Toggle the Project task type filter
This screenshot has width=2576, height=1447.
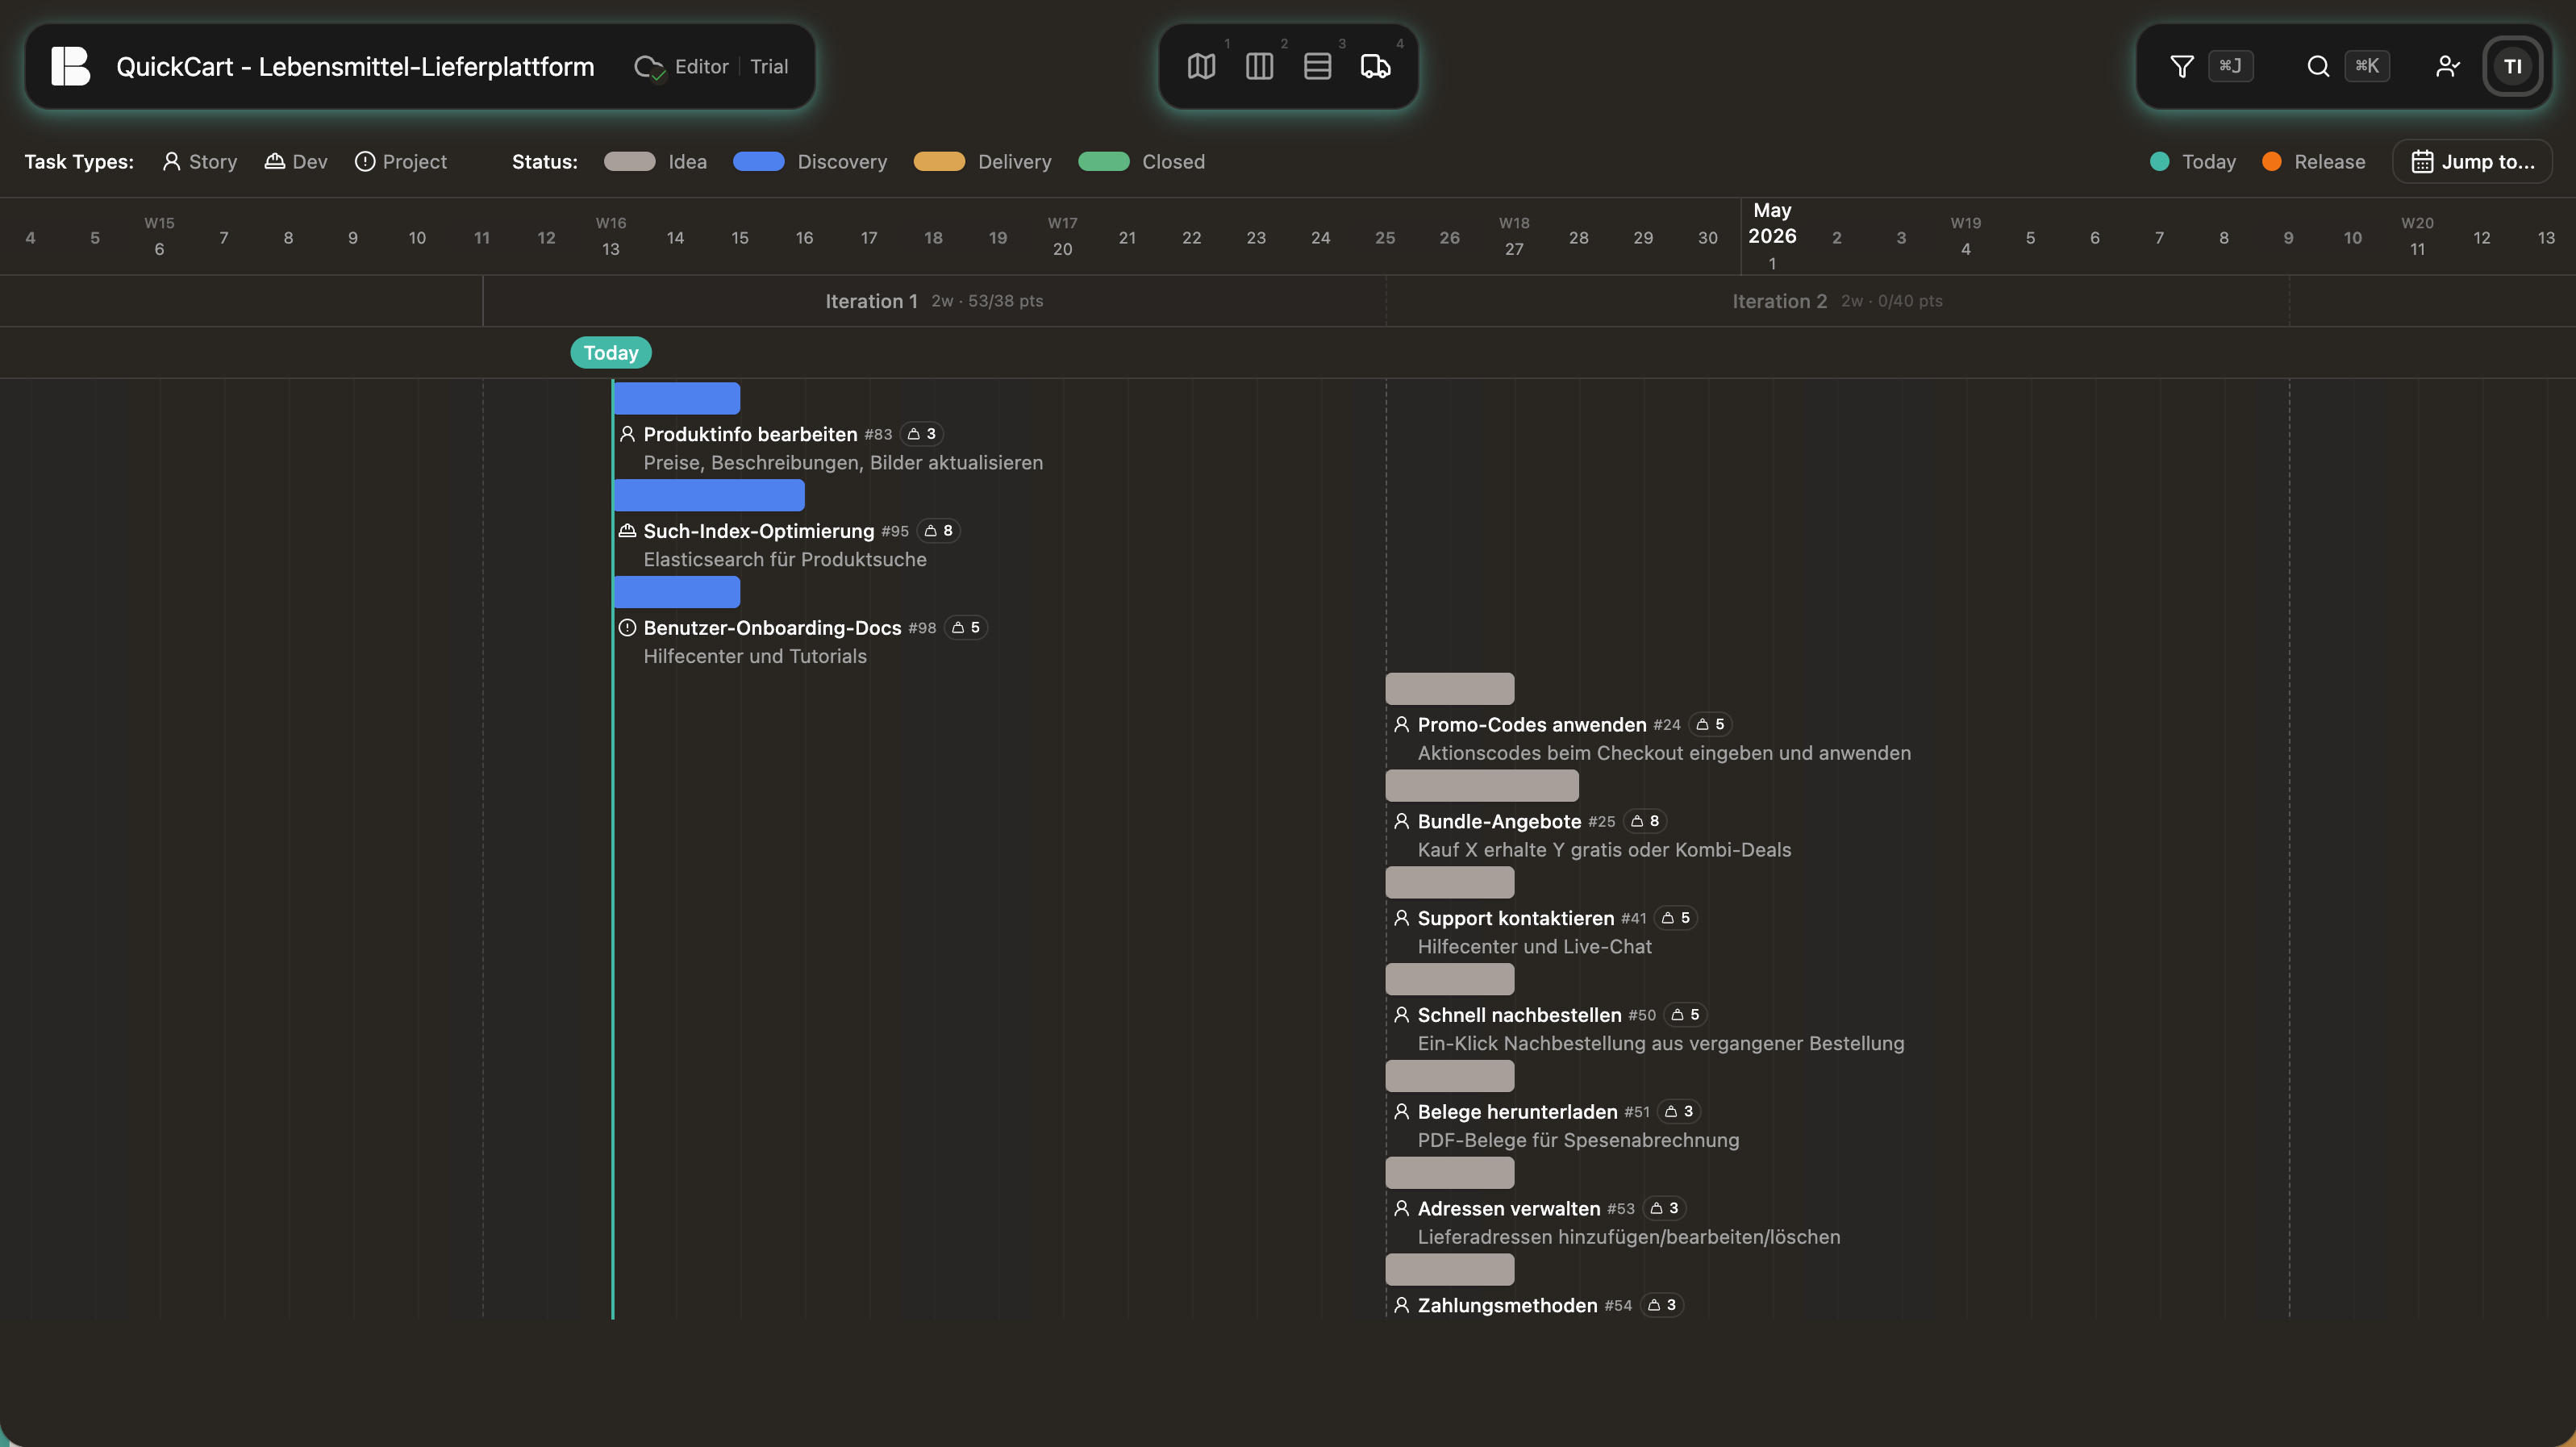[400, 161]
